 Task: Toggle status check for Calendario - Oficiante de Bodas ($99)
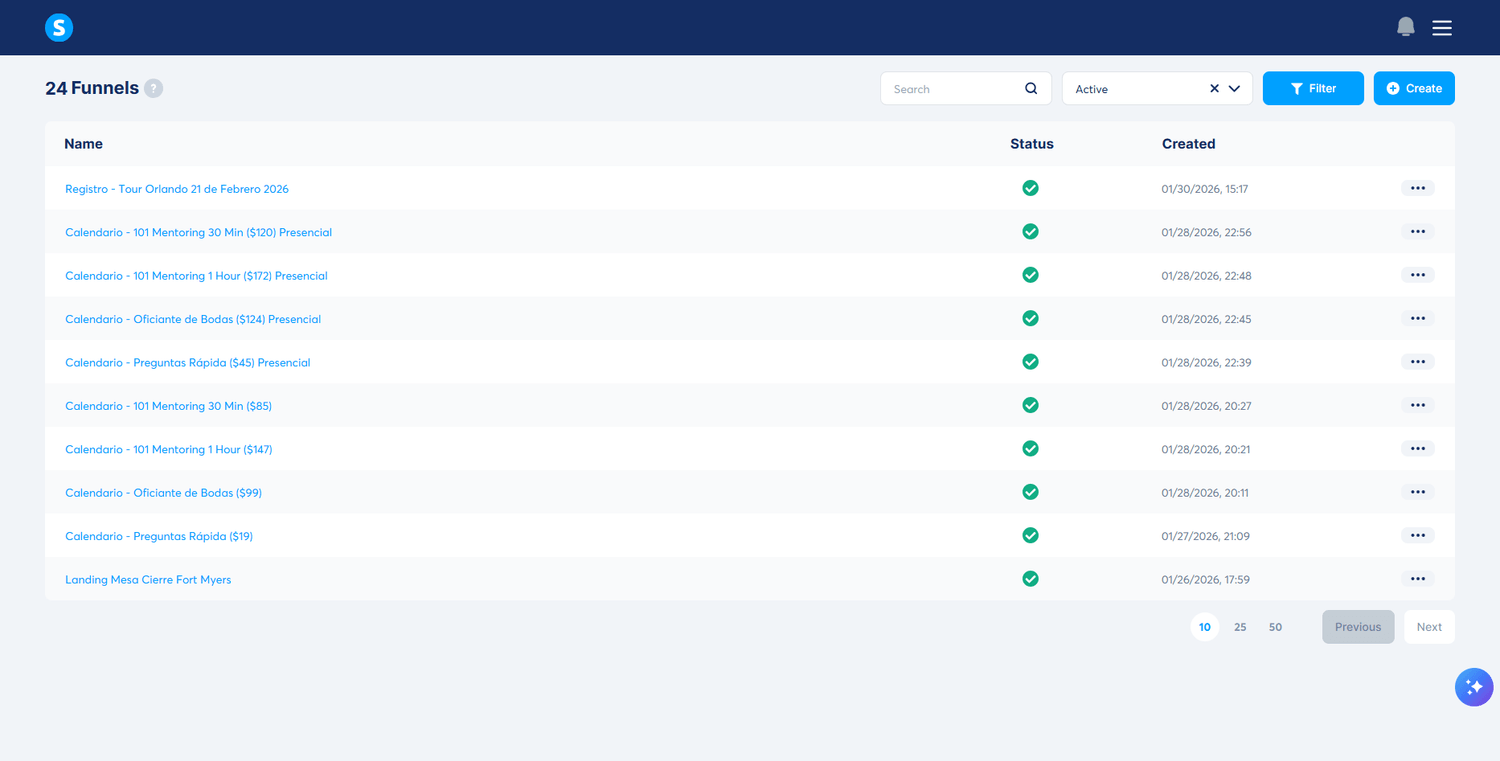[x=1030, y=492]
